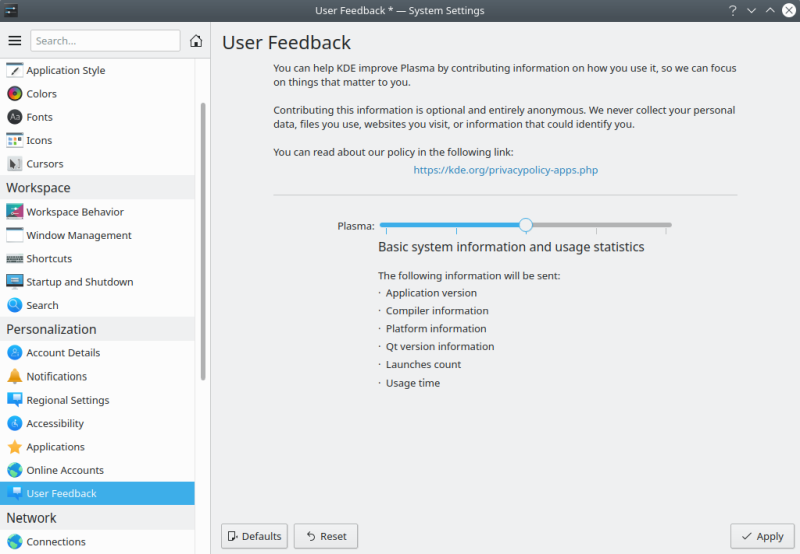This screenshot has height=554, width=800.
Task: Click "Platform information" text
Action: tap(436, 329)
